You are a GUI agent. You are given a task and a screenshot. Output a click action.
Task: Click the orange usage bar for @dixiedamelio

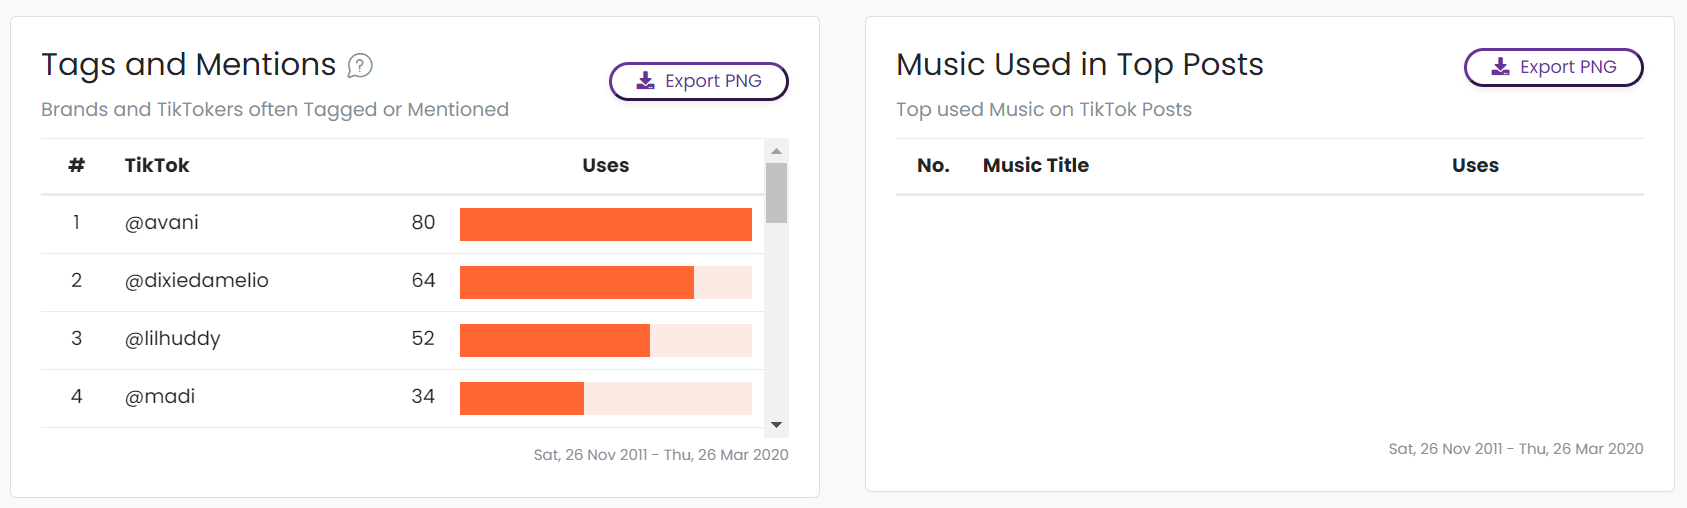[x=577, y=282]
